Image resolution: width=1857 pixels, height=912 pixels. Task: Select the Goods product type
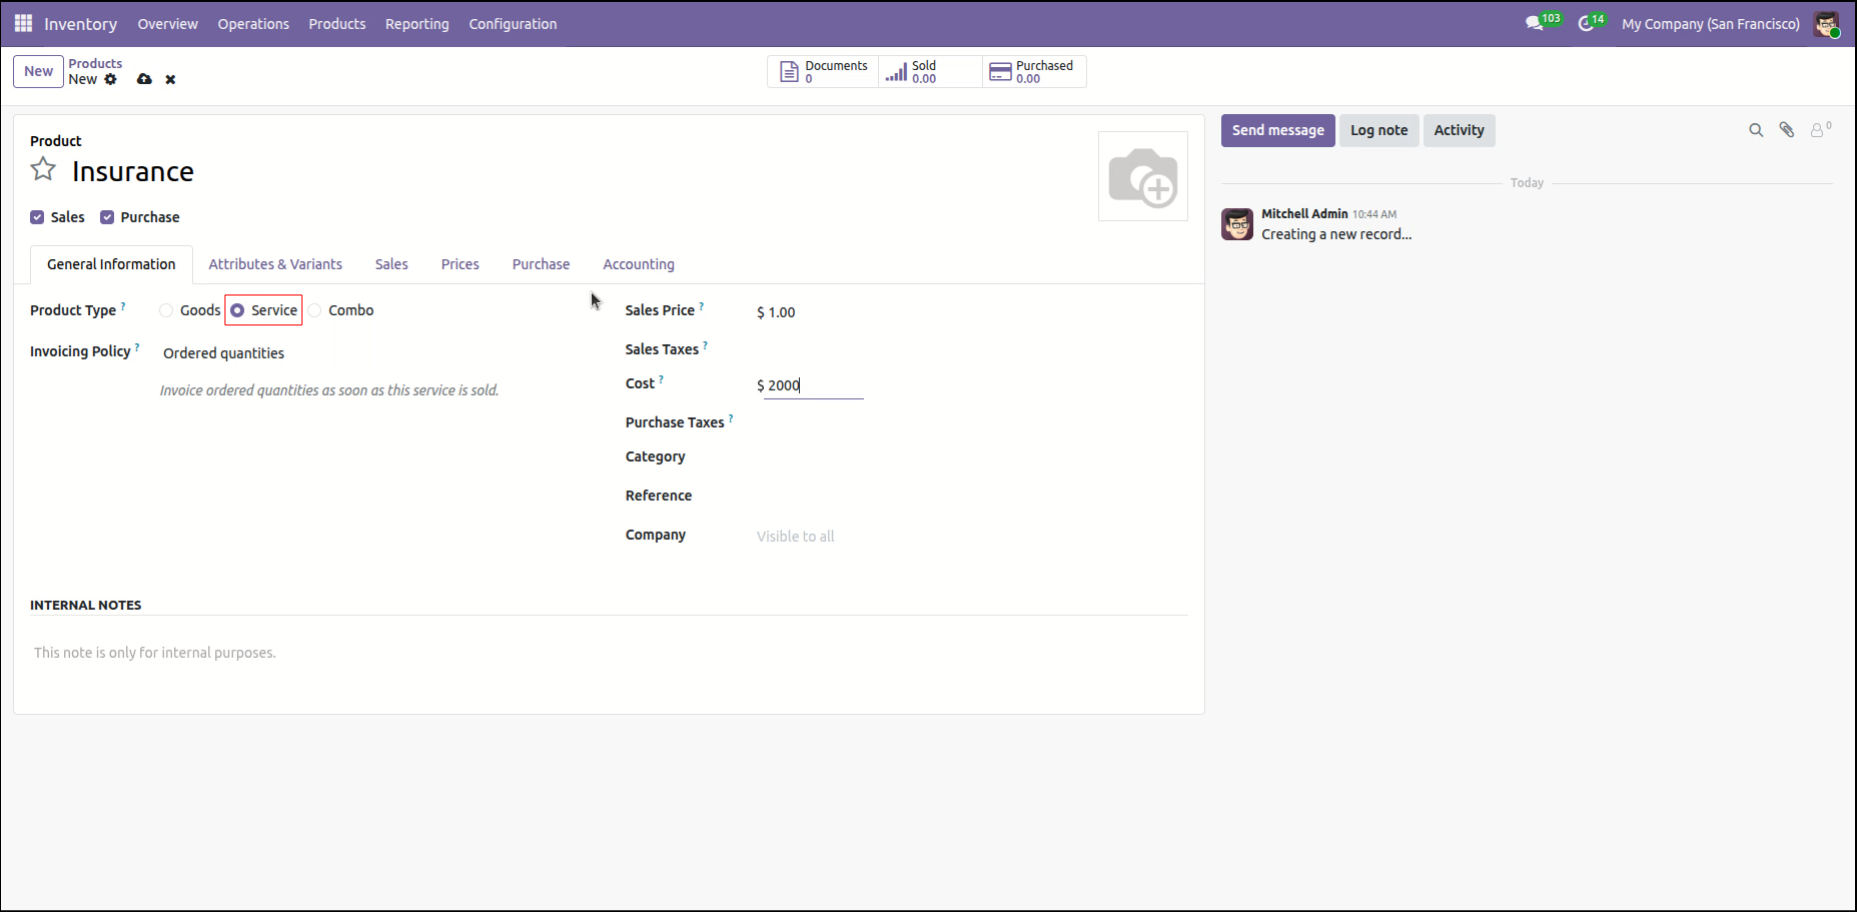[166, 311]
